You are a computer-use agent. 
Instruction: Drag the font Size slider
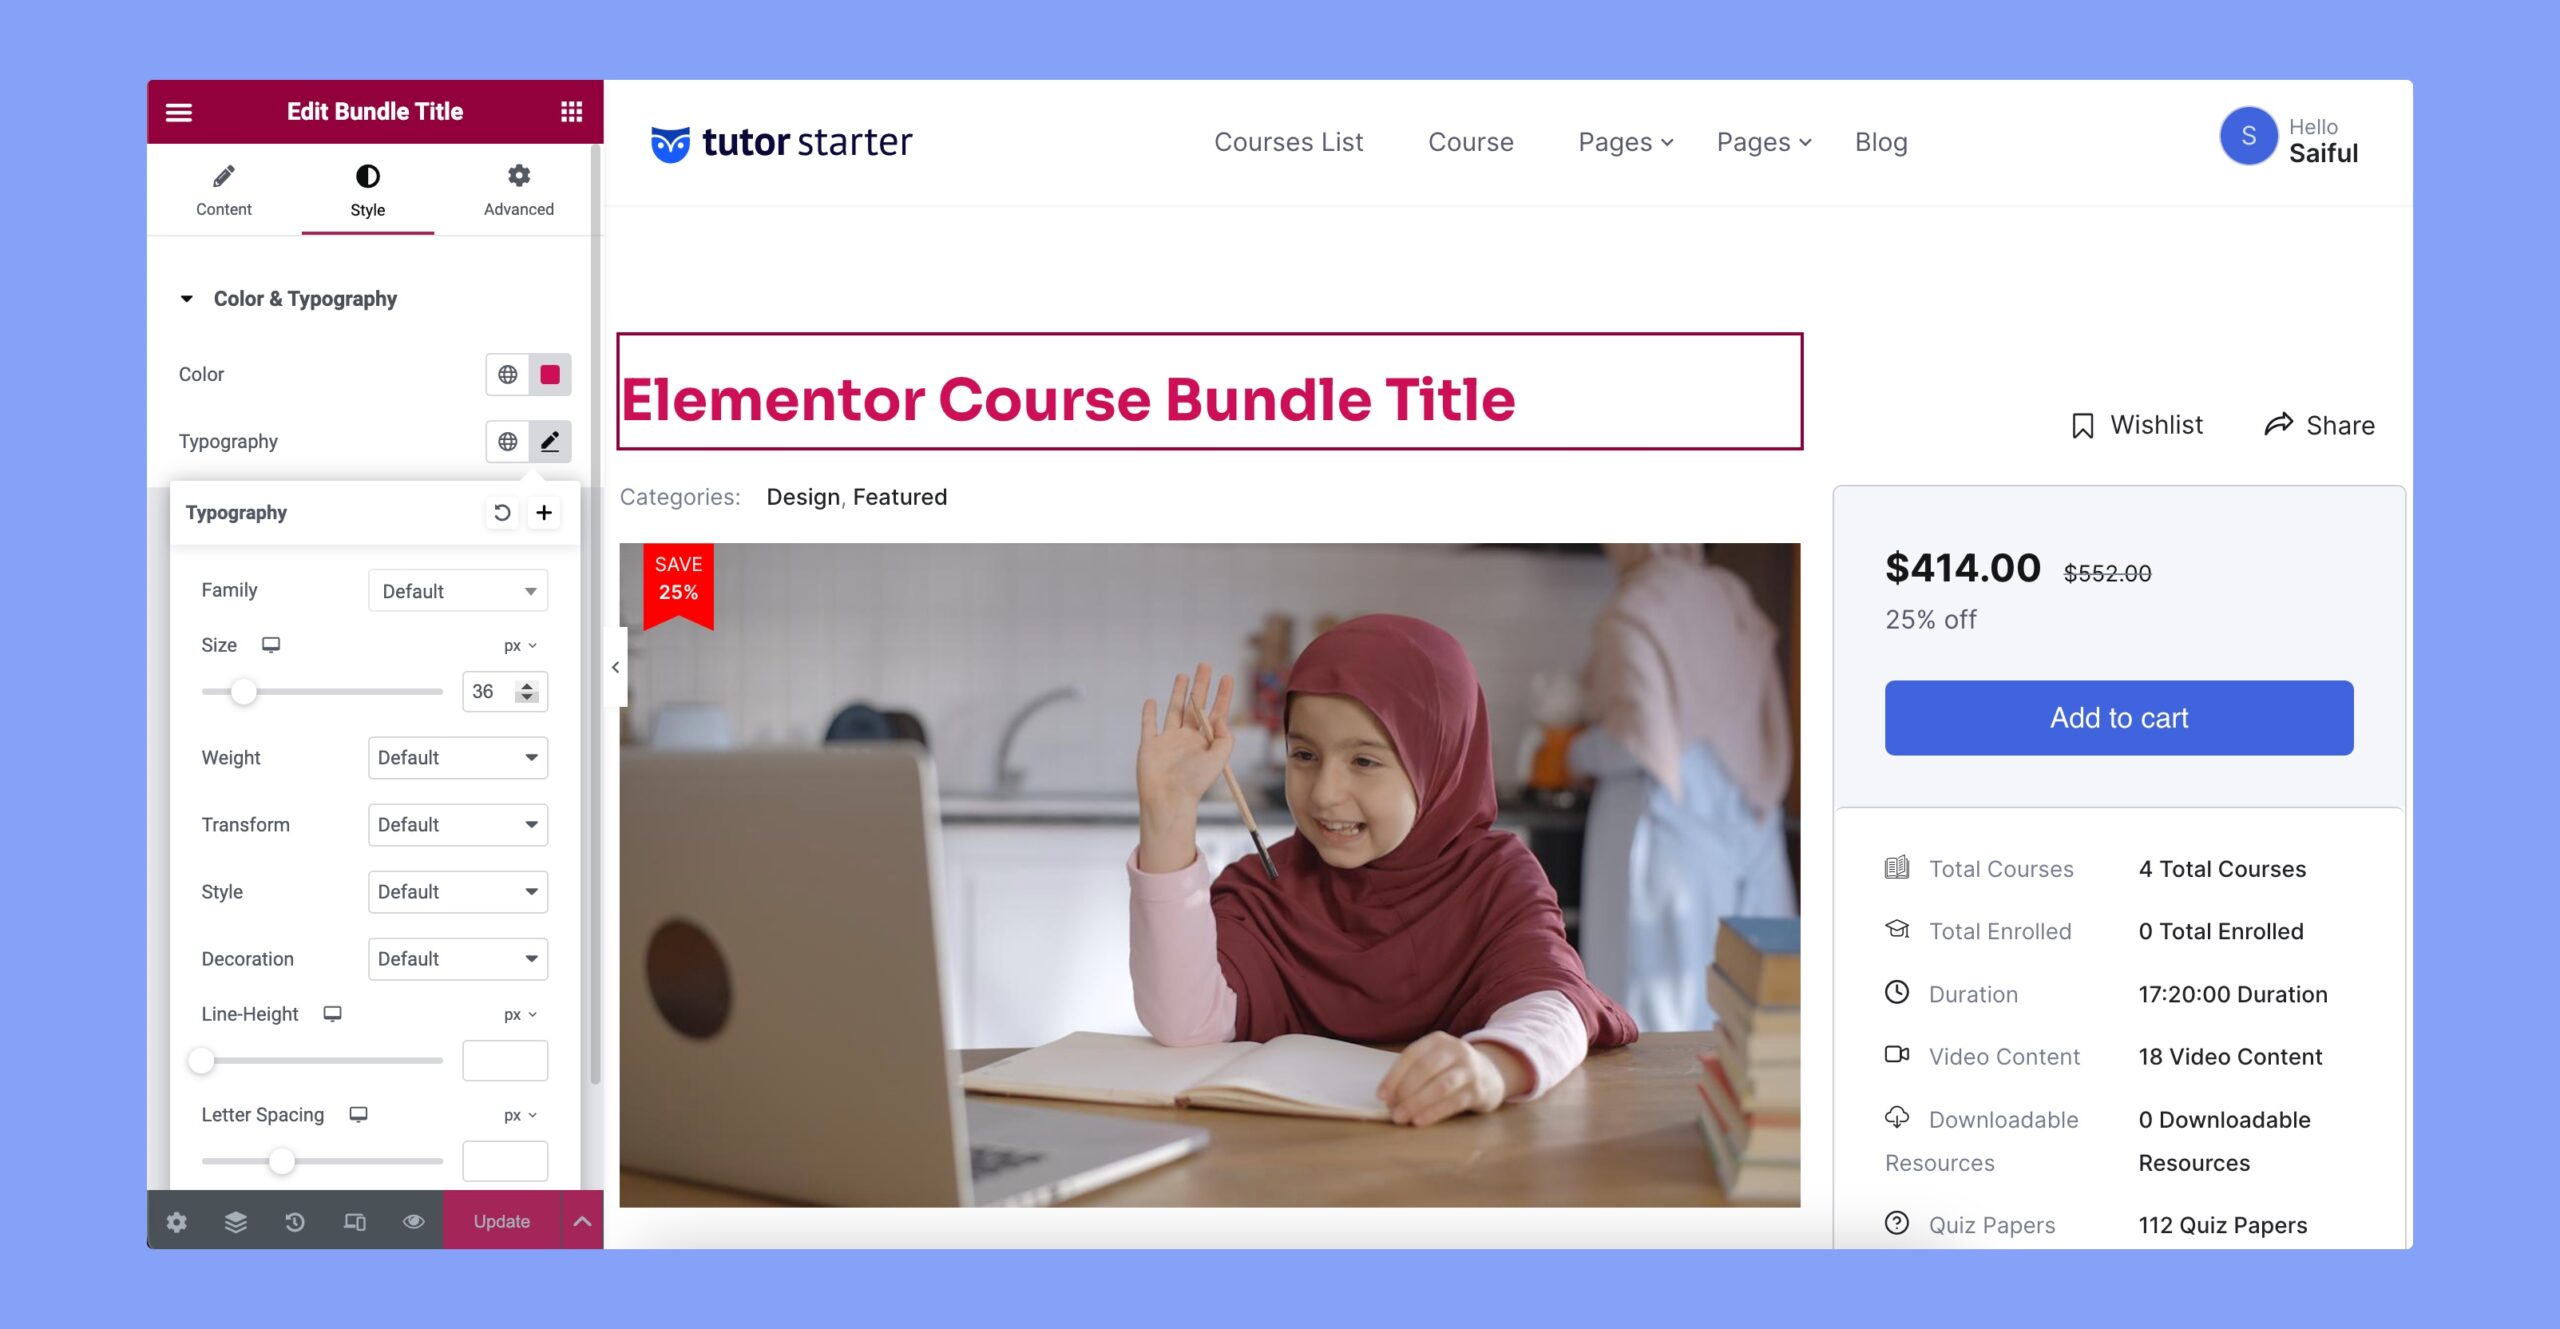point(244,689)
